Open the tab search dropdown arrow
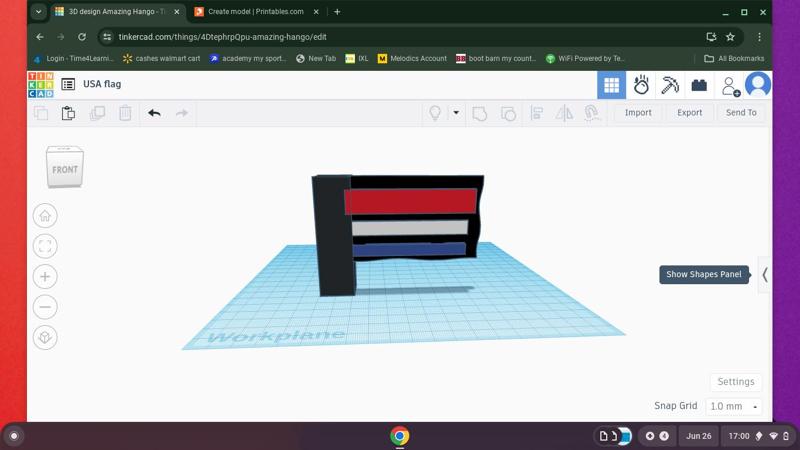This screenshot has width=800, height=450. [38, 12]
